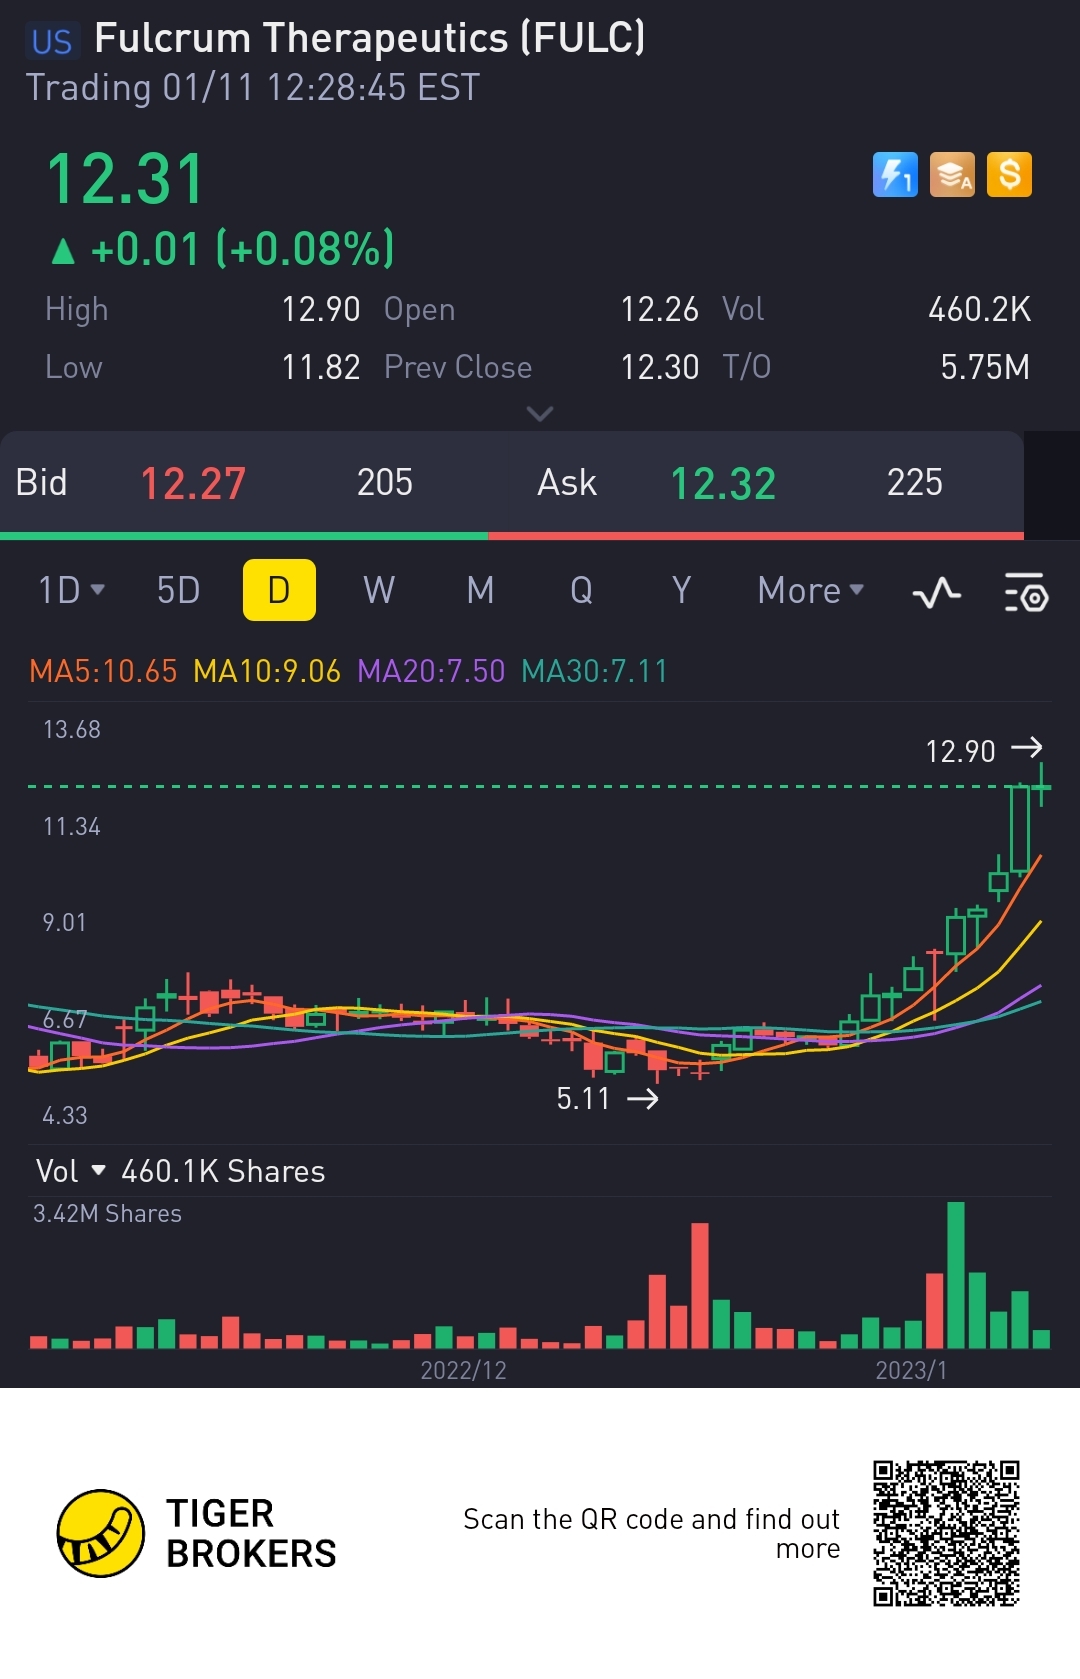Tap the Tiger Brokers logo
The height and width of the screenshot is (1679, 1080).
pos(196,1533)
